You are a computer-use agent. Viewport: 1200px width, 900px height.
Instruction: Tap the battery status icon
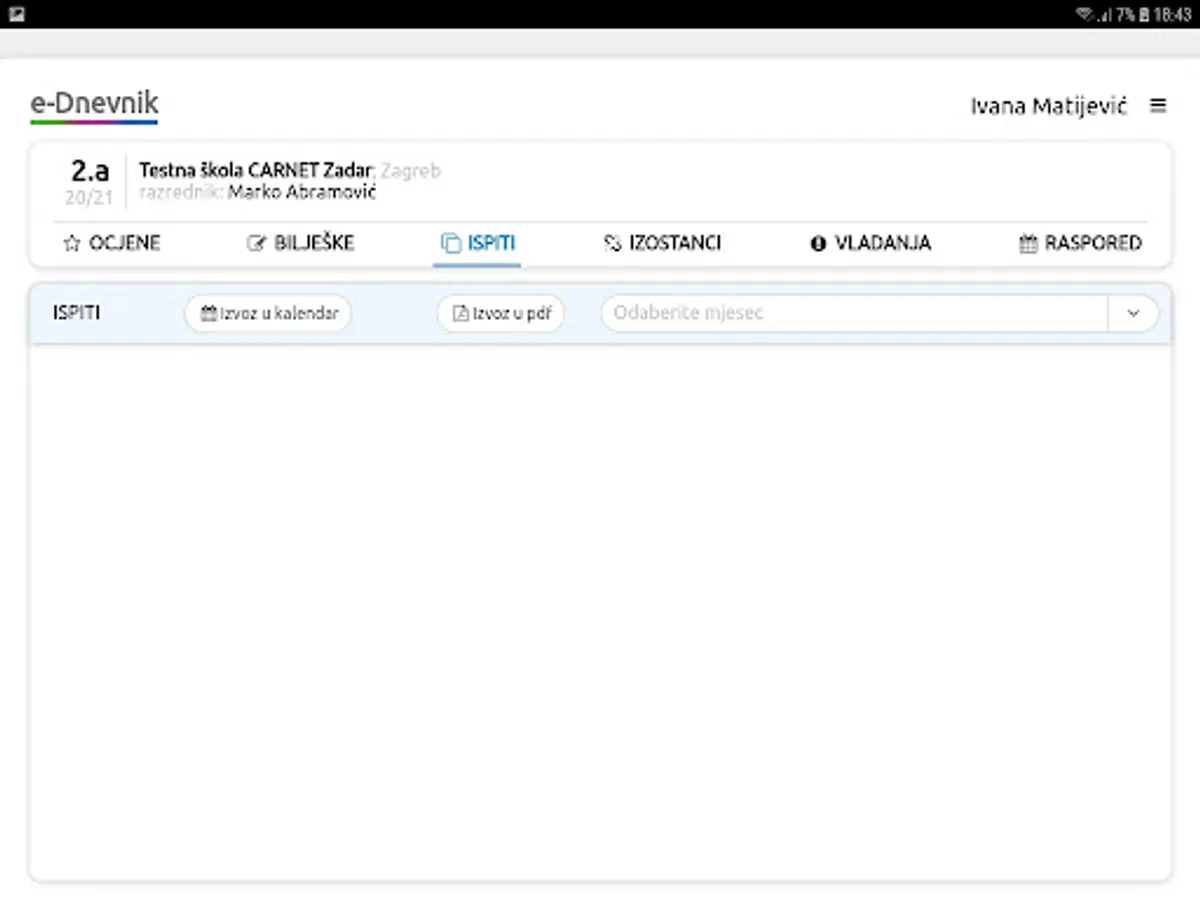point(1145,15)
